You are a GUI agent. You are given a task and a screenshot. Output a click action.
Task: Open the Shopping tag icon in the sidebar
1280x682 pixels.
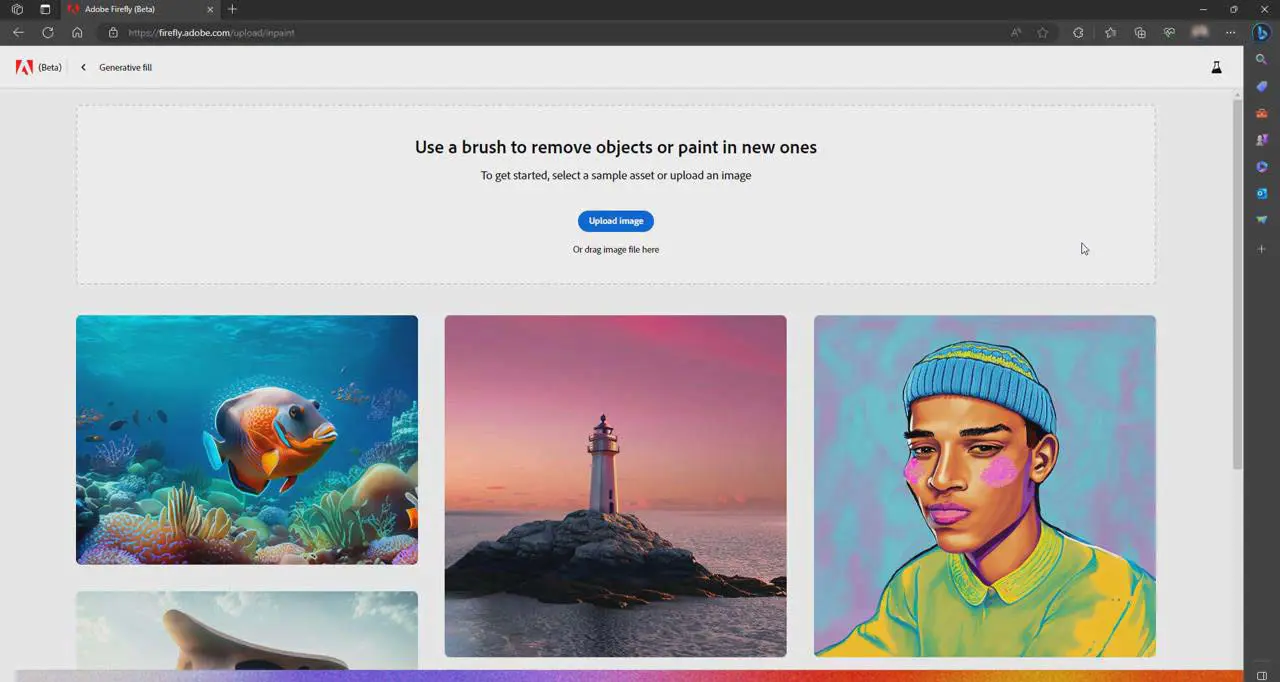click(x=1262, y=87)
